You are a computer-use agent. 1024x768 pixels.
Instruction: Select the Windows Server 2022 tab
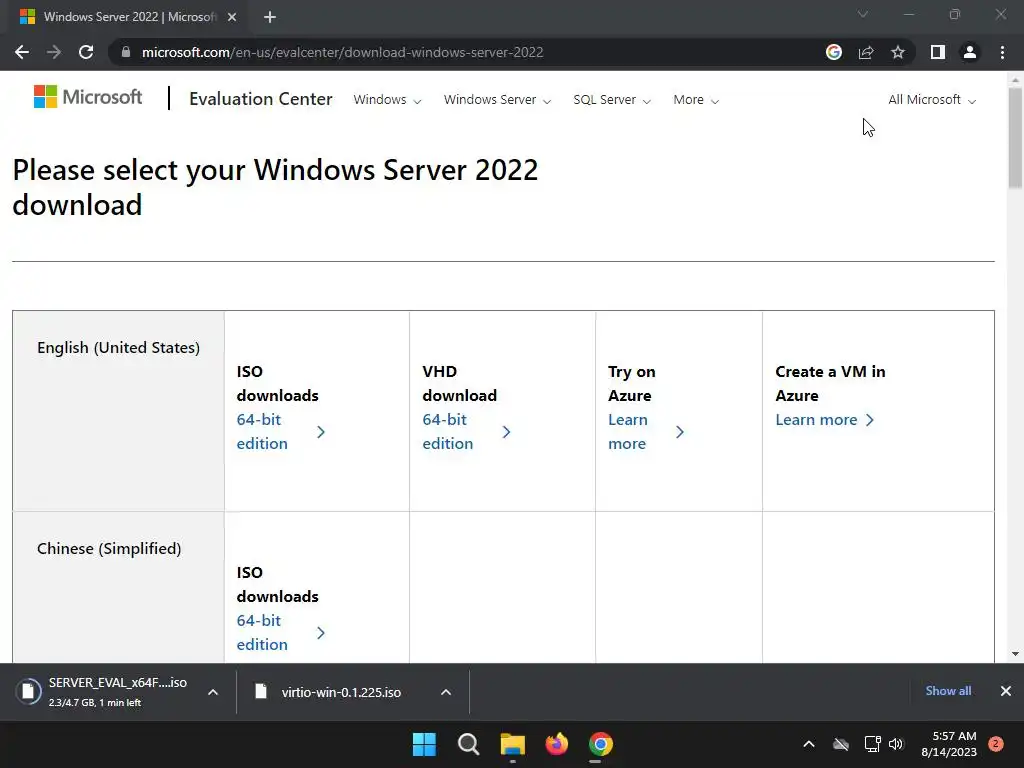129,17
